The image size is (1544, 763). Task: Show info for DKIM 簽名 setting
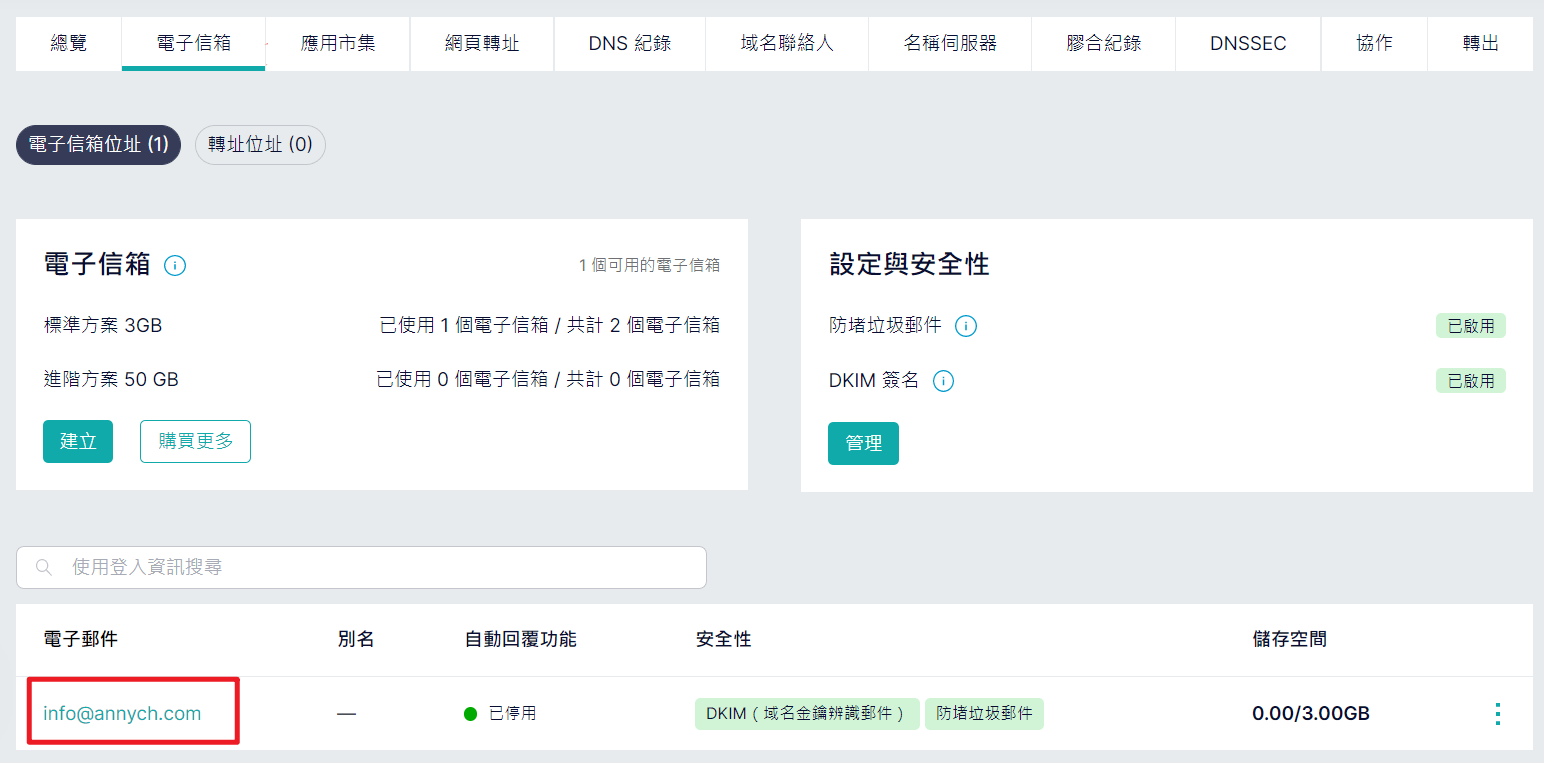click(943, 381)
